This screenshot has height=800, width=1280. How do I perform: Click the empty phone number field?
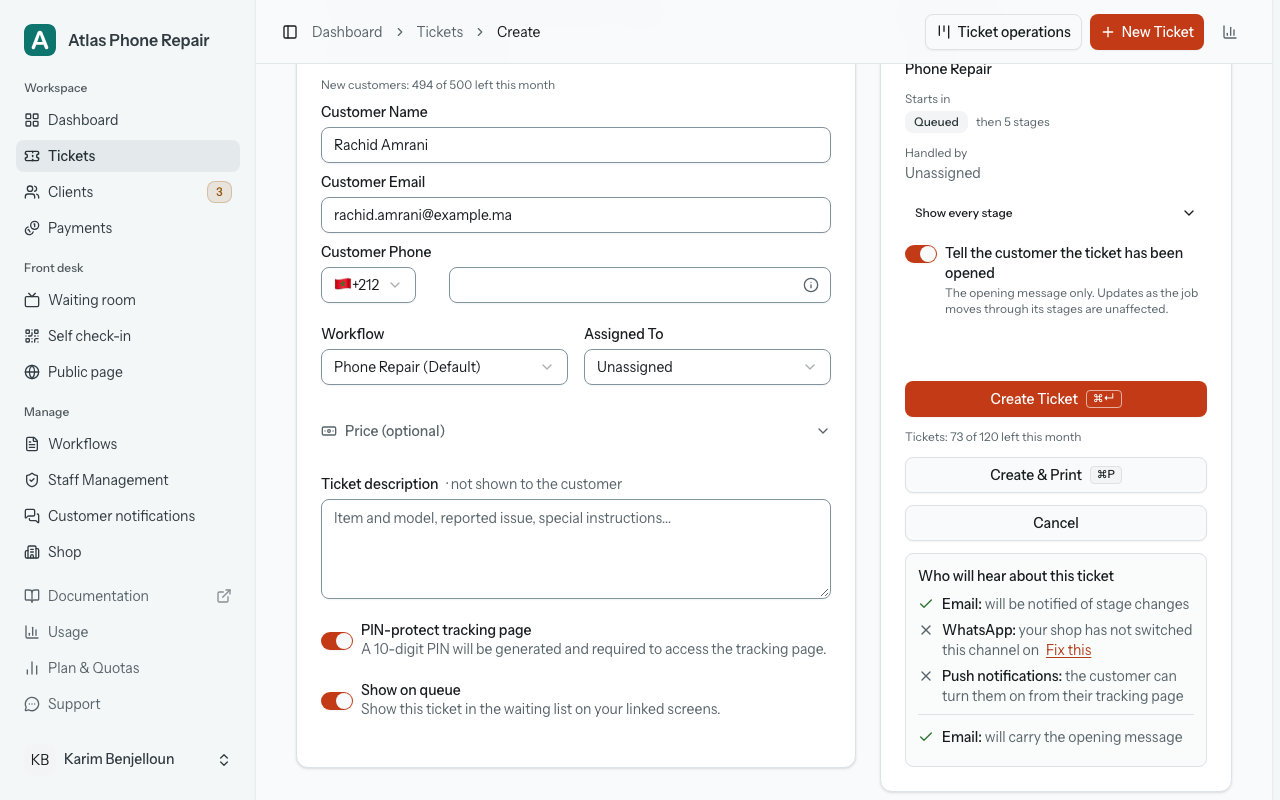(x=640, y=285)
